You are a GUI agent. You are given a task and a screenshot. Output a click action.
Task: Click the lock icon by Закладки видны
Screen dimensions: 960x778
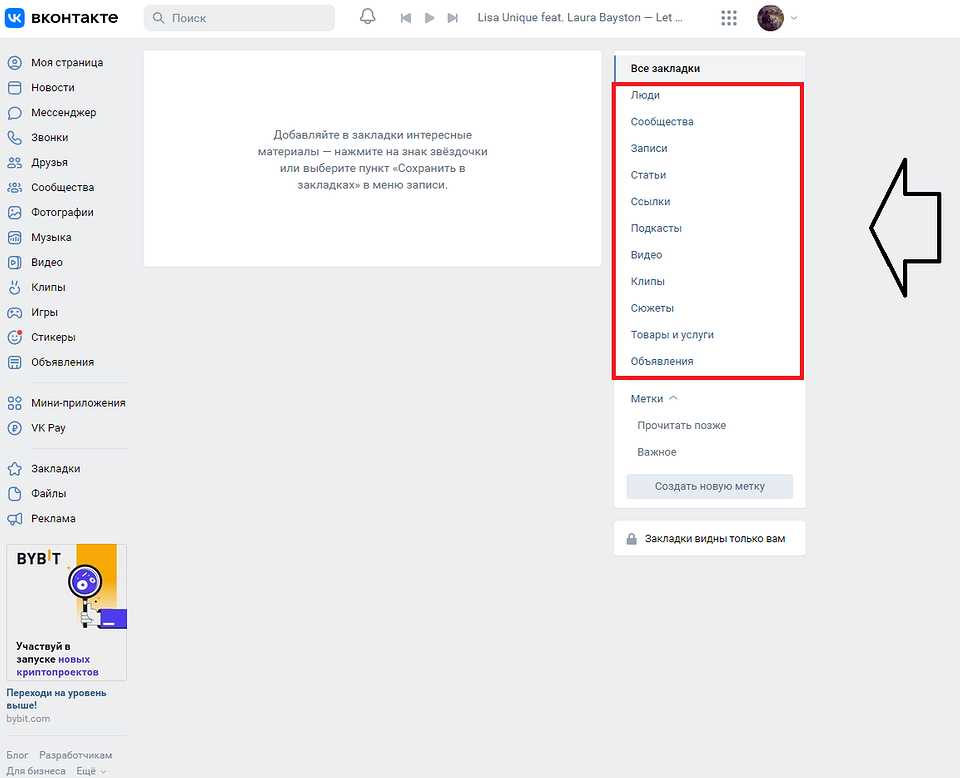point(631,539)
